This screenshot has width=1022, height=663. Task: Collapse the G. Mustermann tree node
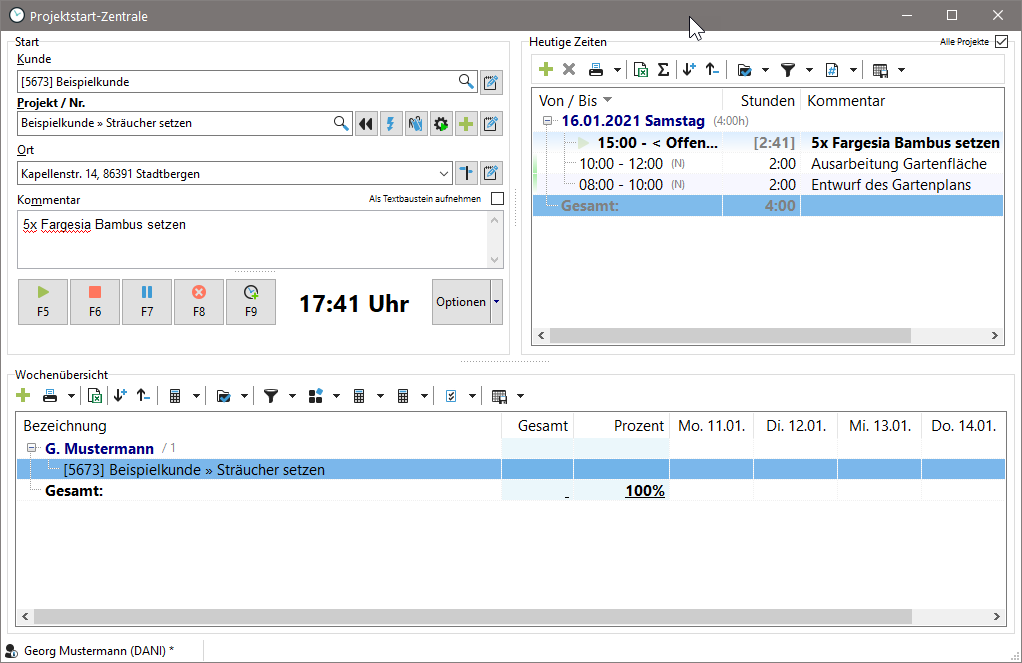(32, 449)
